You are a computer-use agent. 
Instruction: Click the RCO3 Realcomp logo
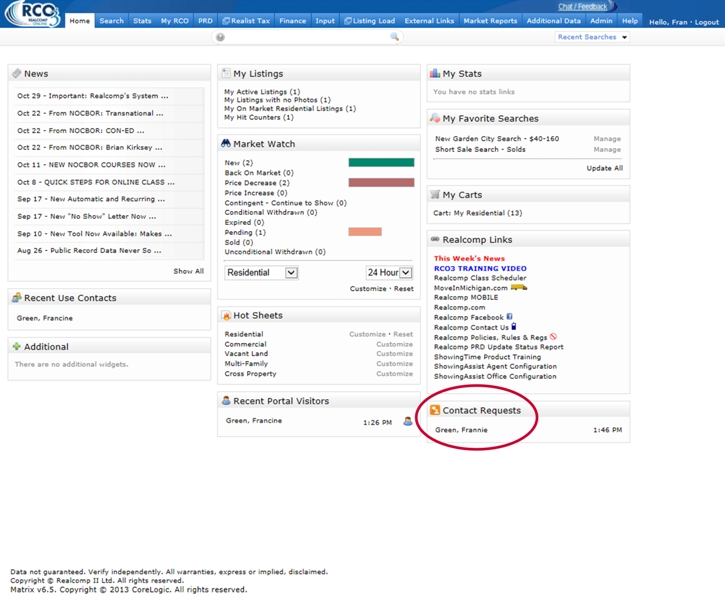tap(32, 14)
